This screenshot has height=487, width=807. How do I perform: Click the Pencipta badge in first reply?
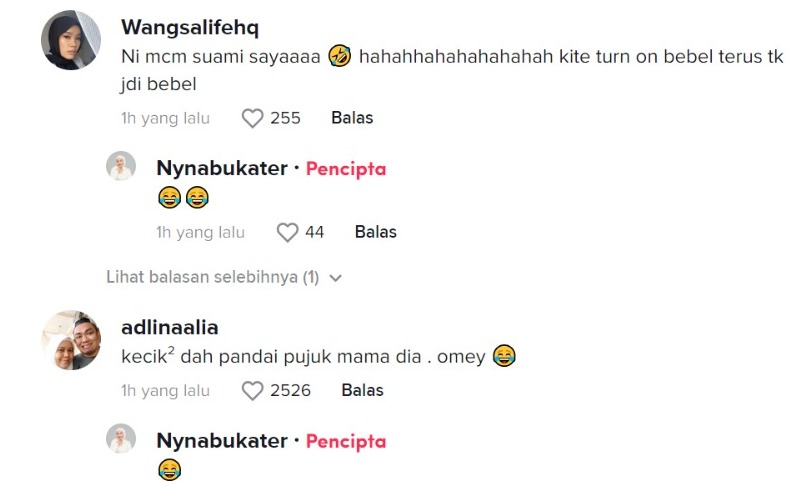(346, 168)
